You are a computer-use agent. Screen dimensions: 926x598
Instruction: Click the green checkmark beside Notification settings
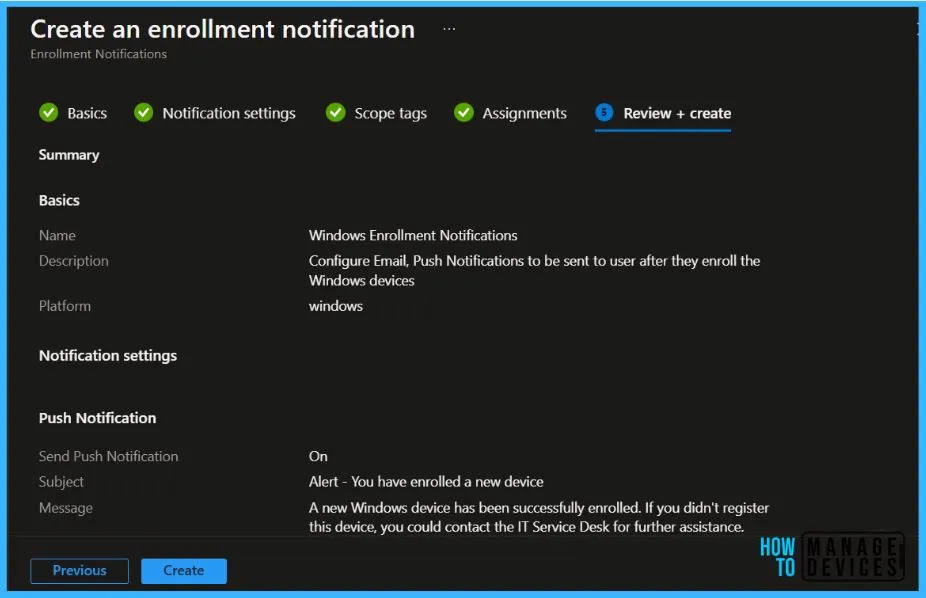click(143, 113)
